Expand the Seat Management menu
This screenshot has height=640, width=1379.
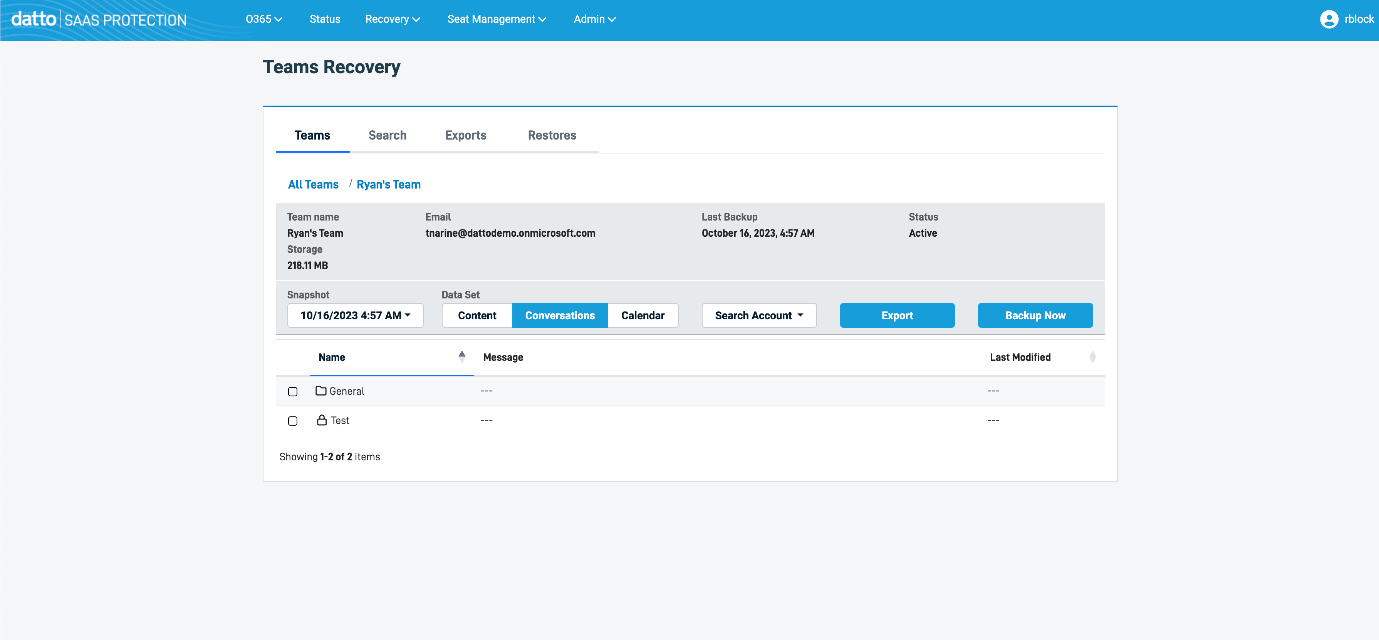point(497,19)
